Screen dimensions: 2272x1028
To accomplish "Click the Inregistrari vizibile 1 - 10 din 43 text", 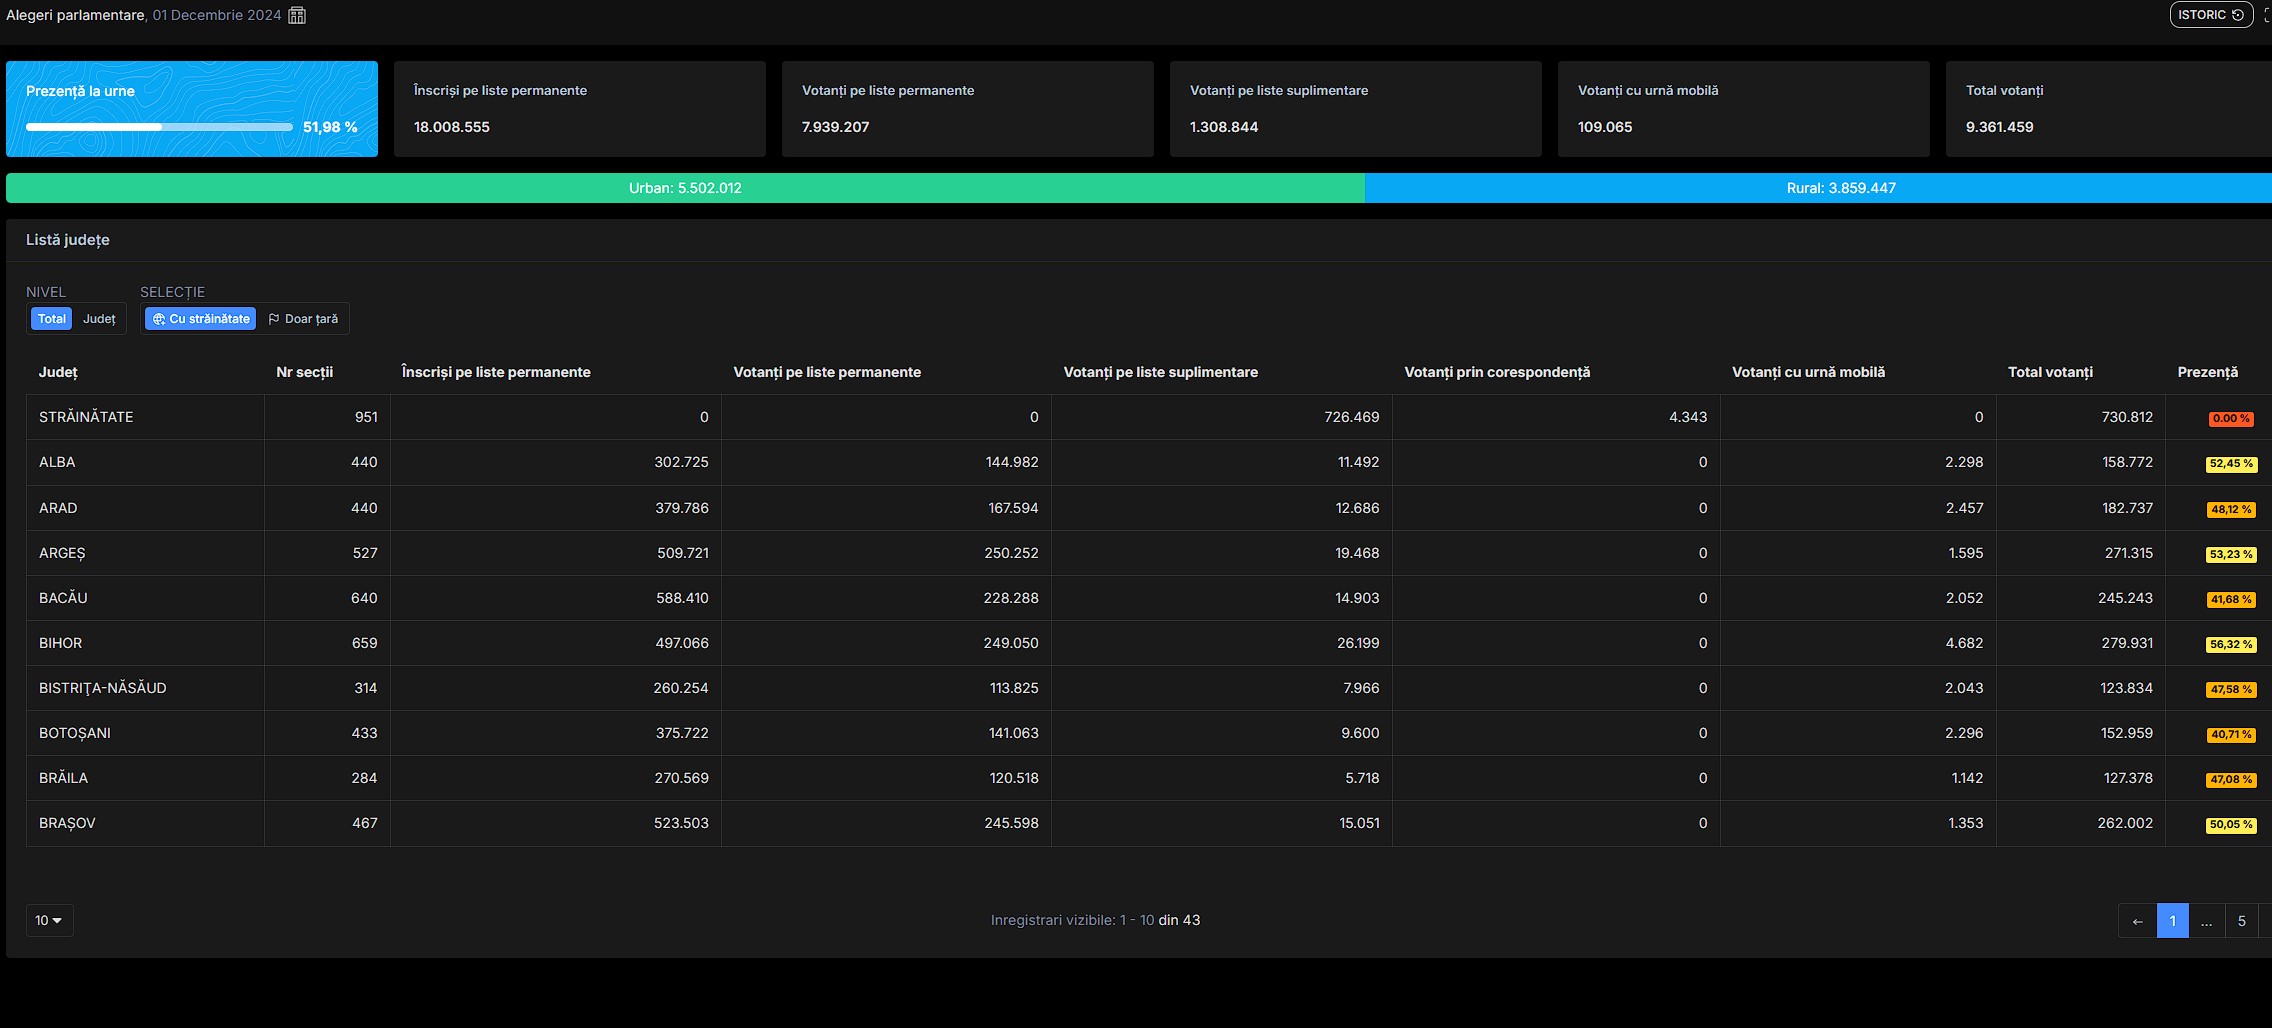I will coord(1095,920).
